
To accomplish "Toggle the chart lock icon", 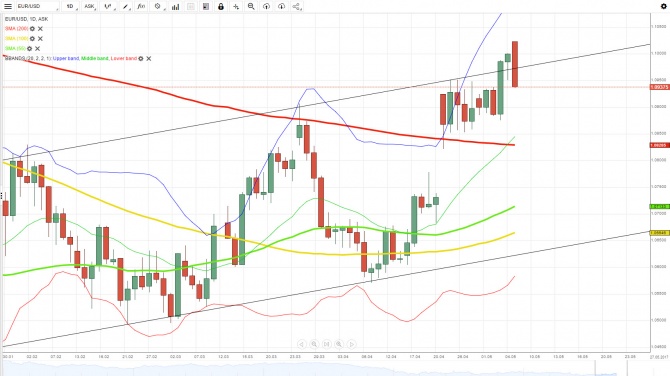I will [x=221, y=6].
